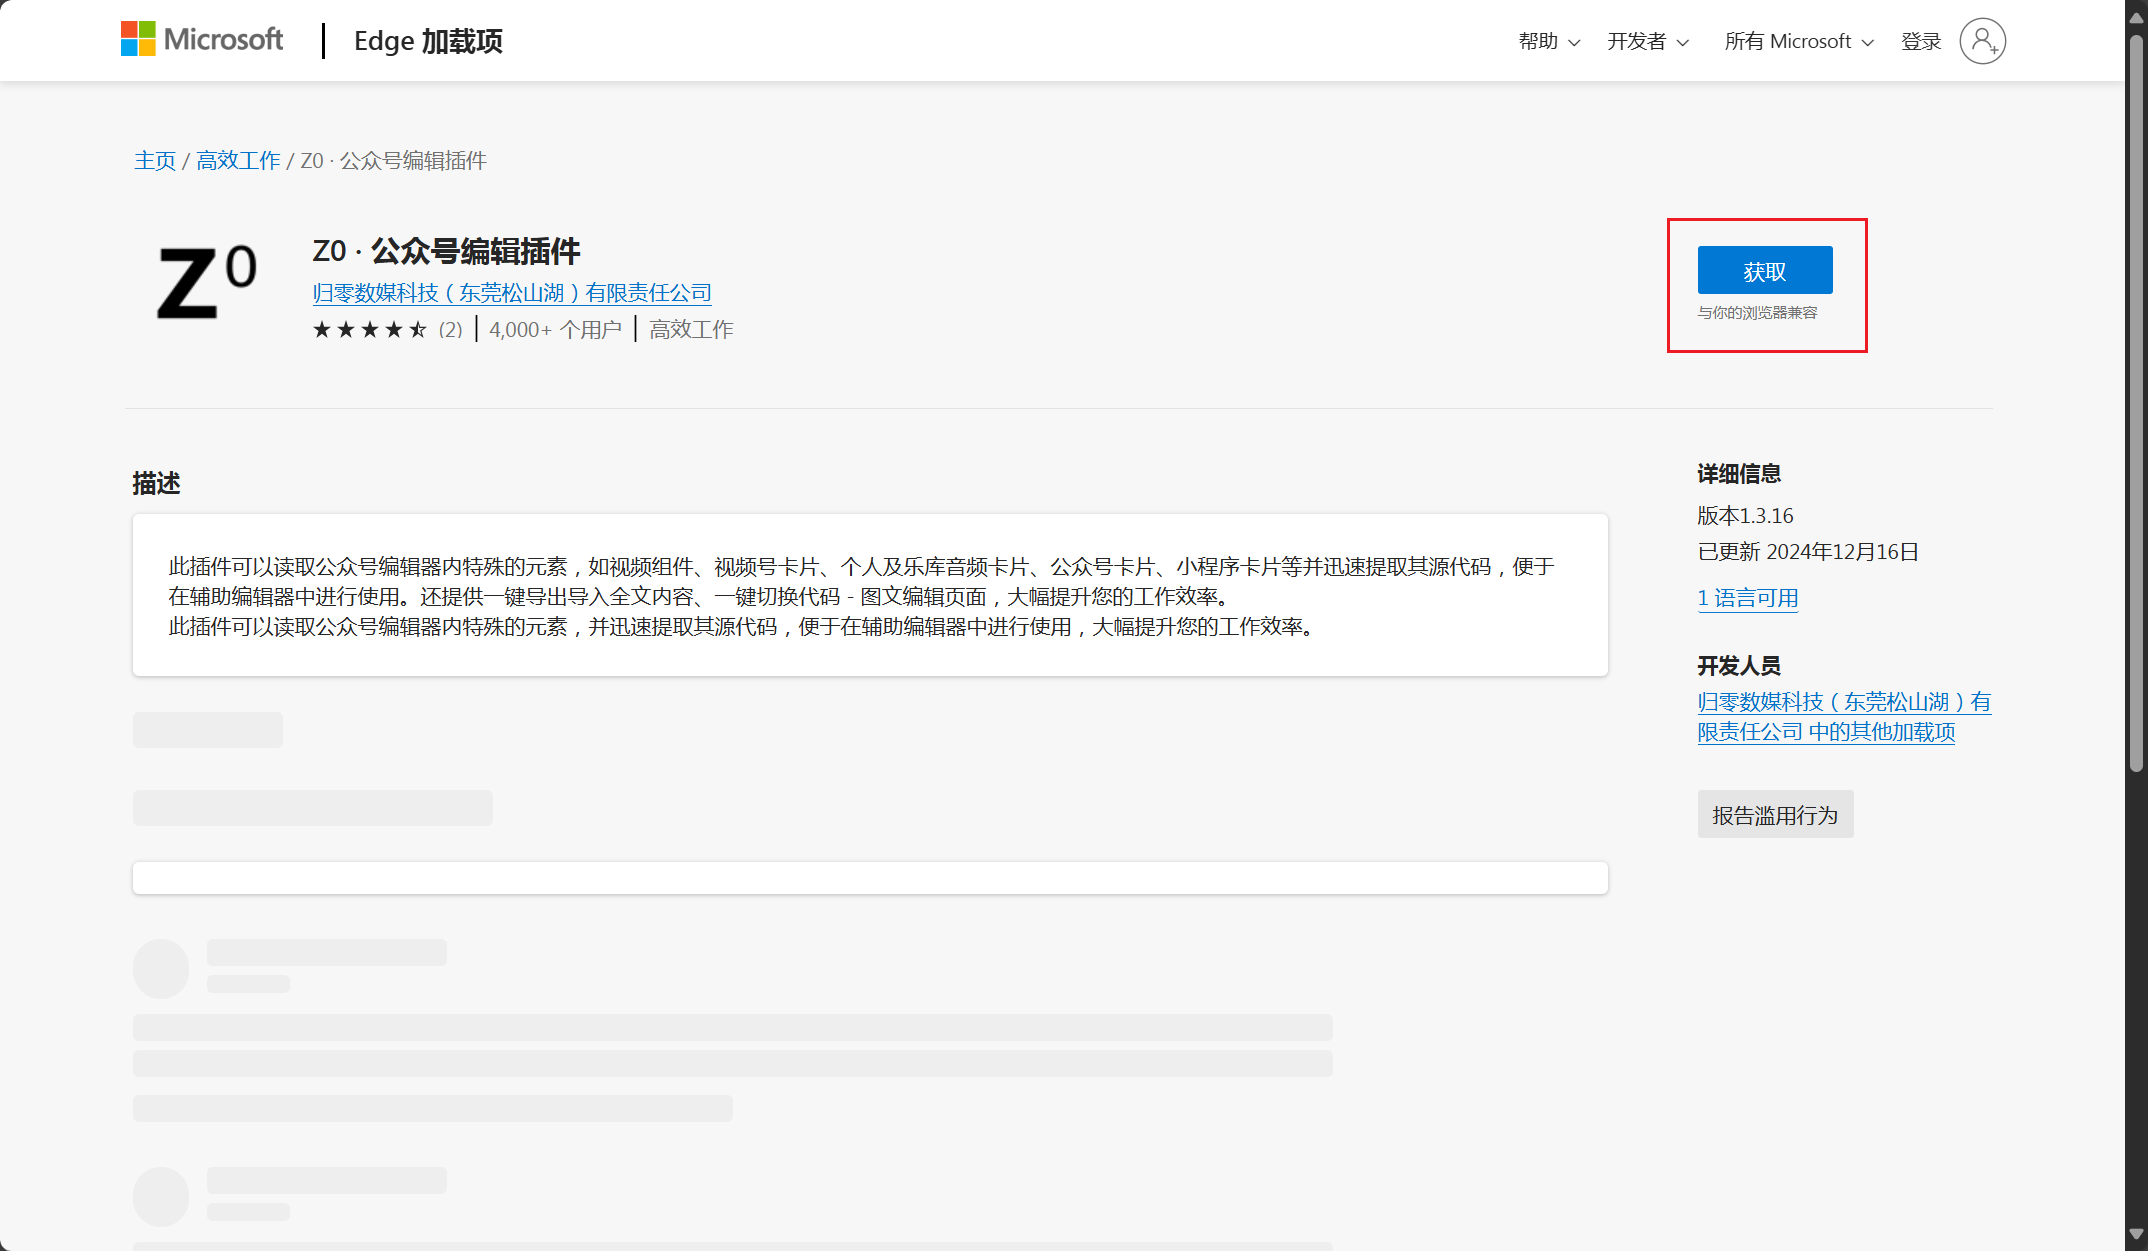Open the 1 语言可用 link
2148x1251 pixels.
click(1748, 598)
